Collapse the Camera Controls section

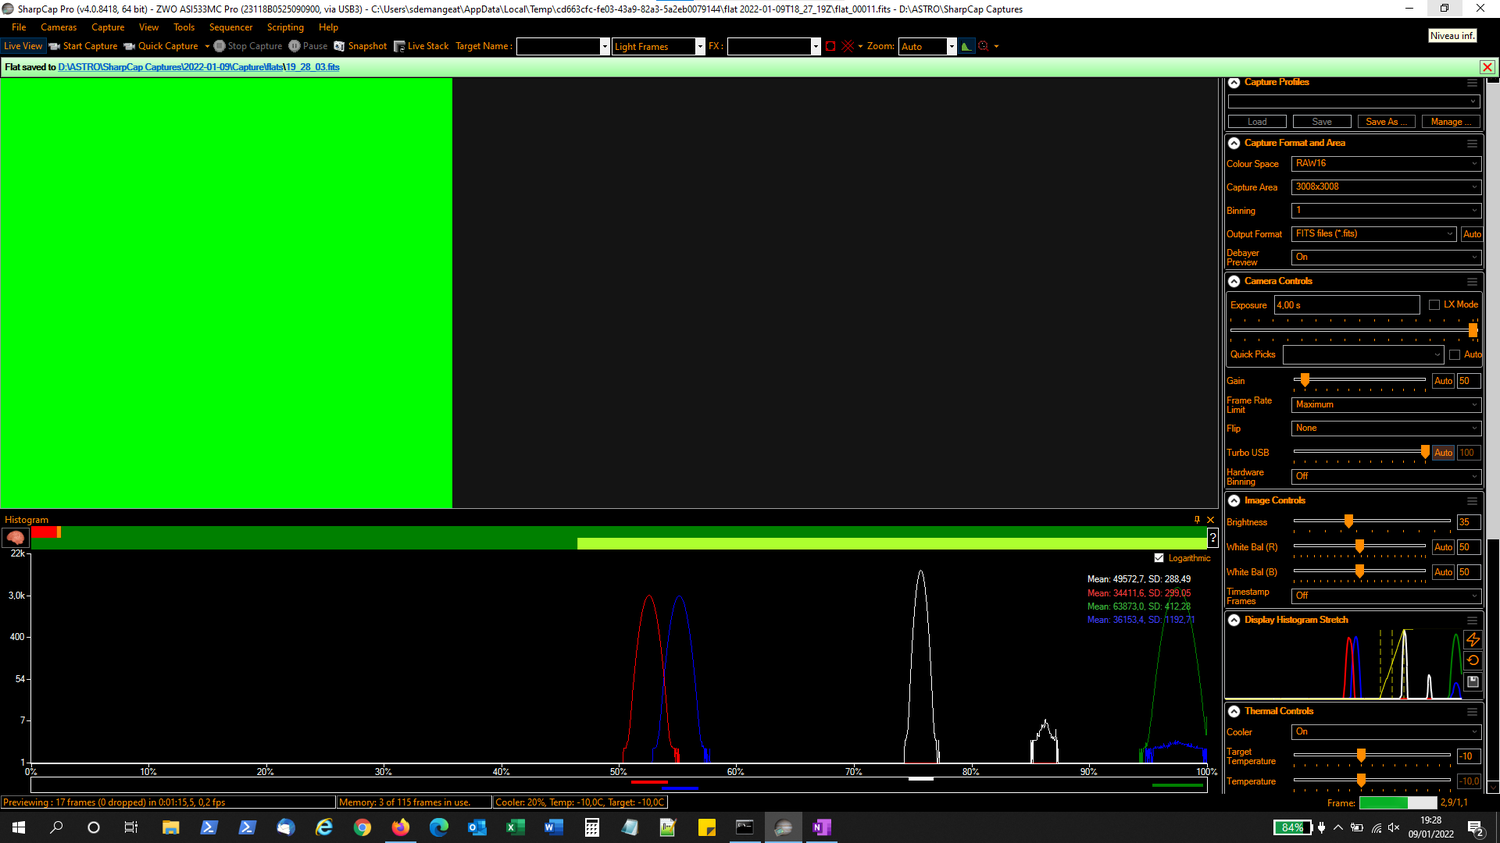point(1234,282)
